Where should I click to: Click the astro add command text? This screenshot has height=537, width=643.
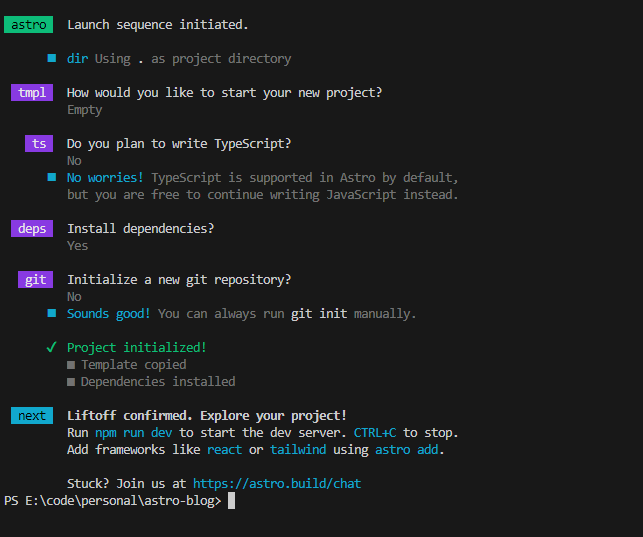(x=408, y=450)
